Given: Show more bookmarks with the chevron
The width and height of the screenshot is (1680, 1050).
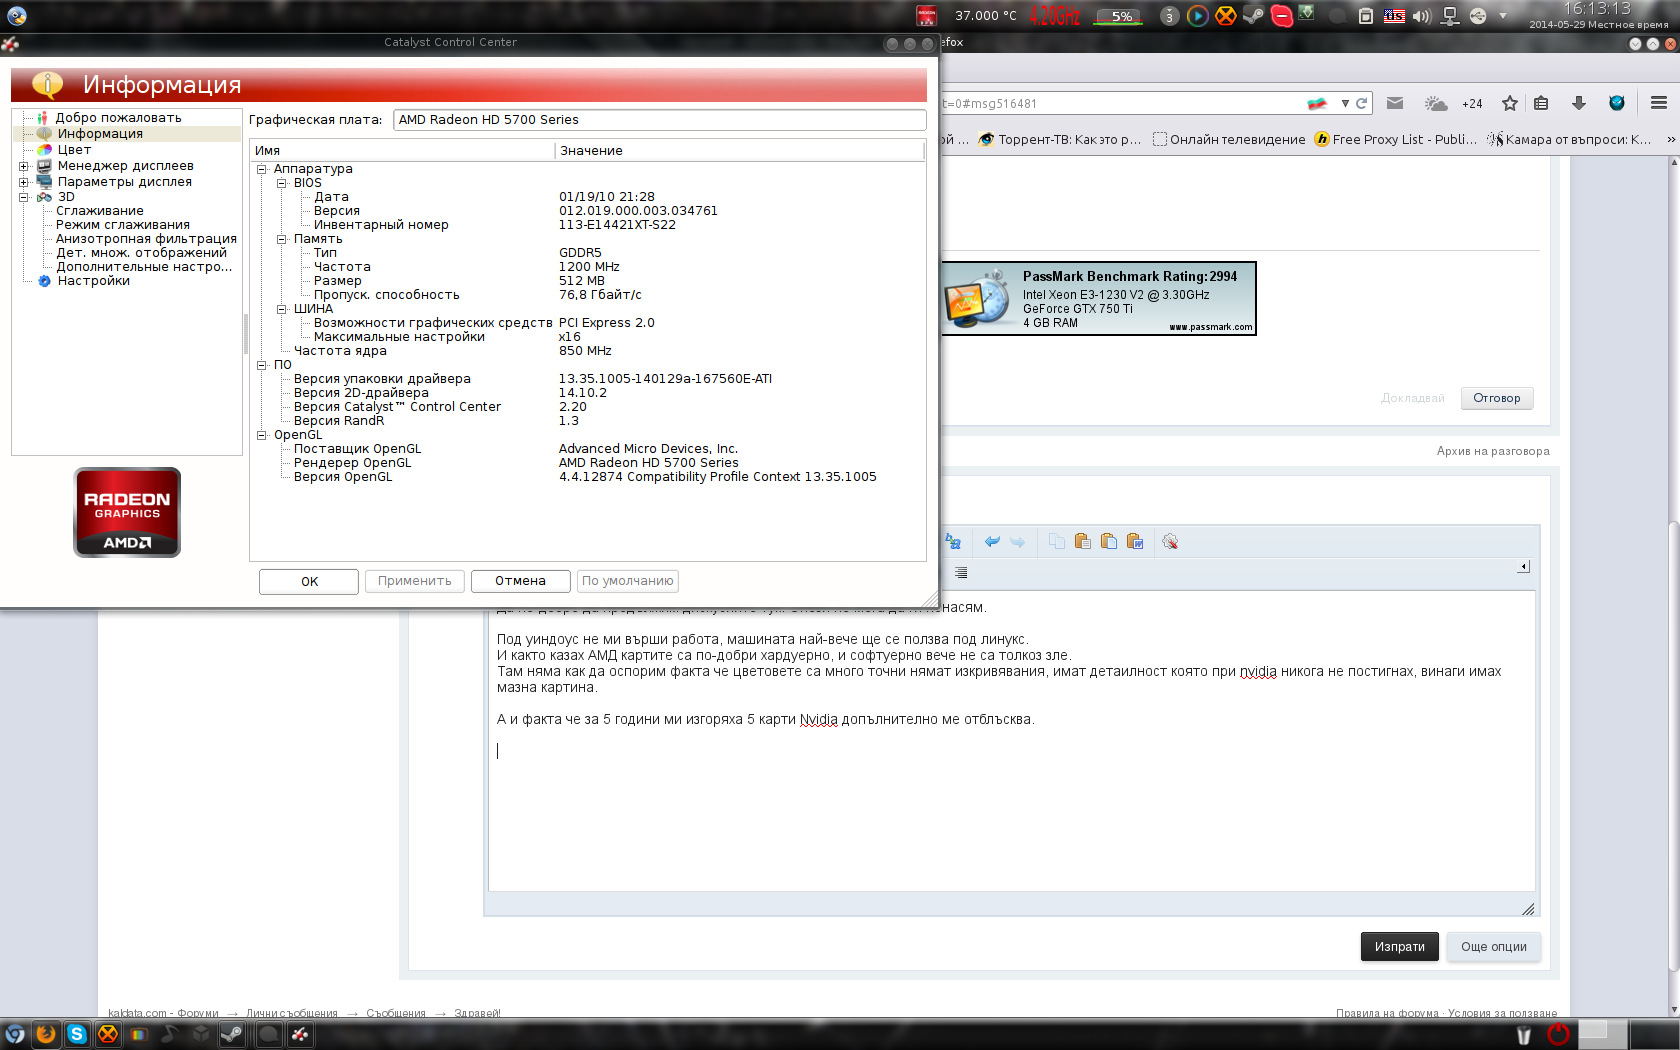Looking at the screenshot, I should (x=1670, y=140).
